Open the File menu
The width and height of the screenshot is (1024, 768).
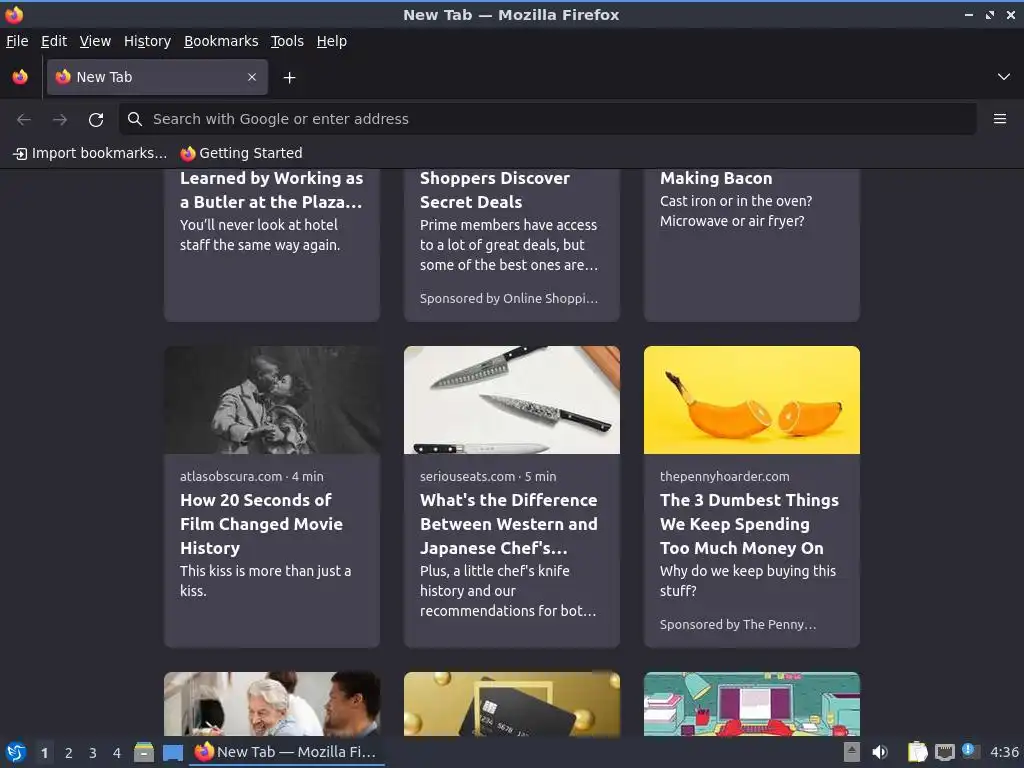(17, 41)
